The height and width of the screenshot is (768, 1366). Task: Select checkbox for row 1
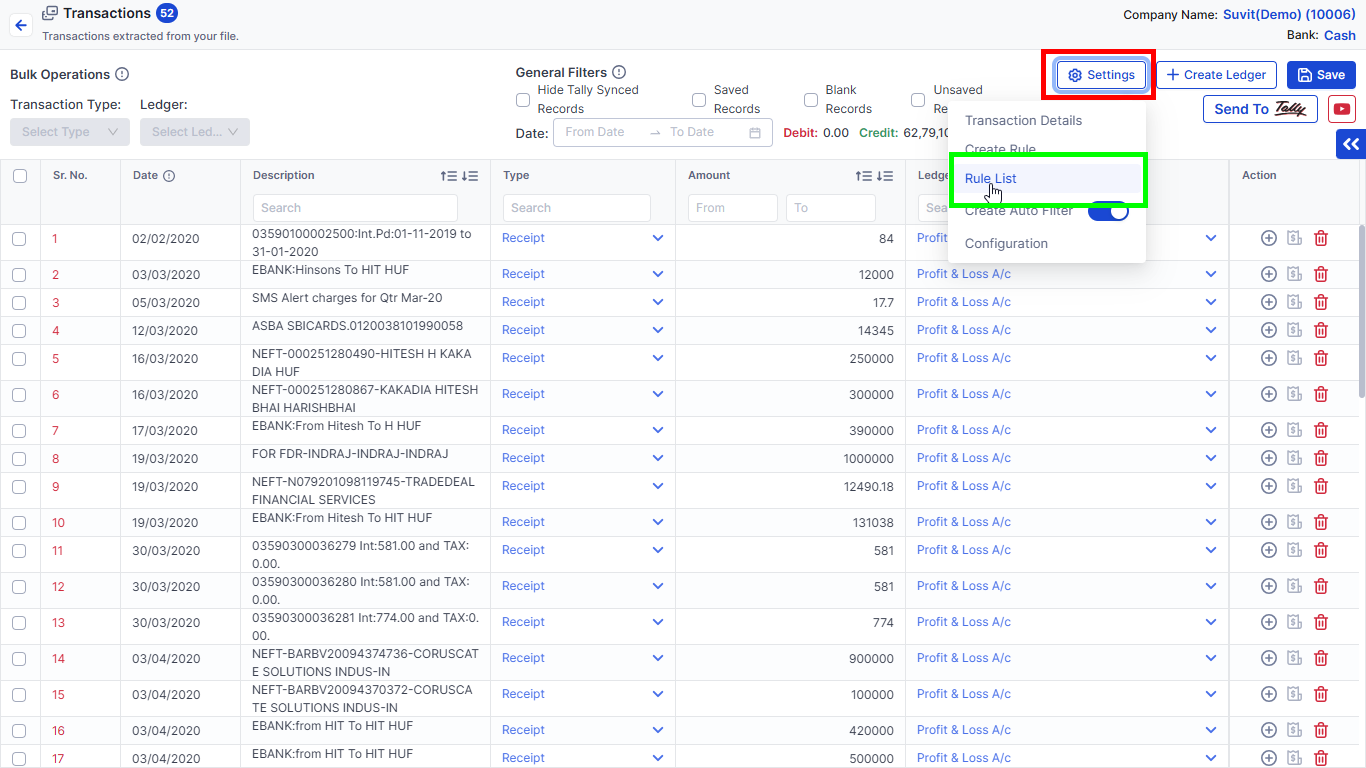[19, 239]
